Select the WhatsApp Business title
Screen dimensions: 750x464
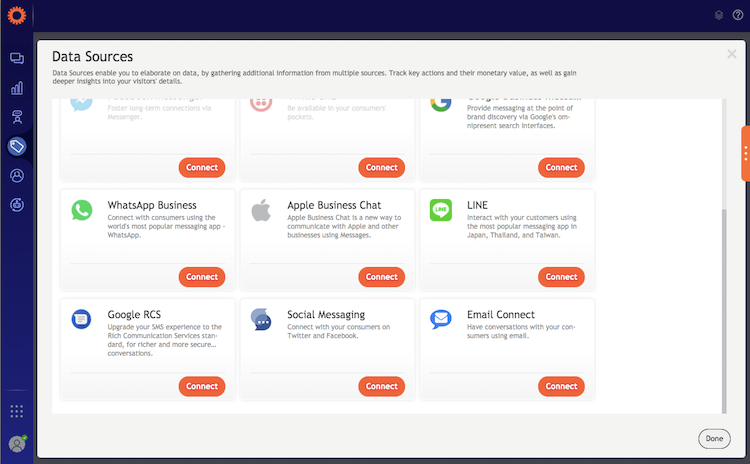152,205
